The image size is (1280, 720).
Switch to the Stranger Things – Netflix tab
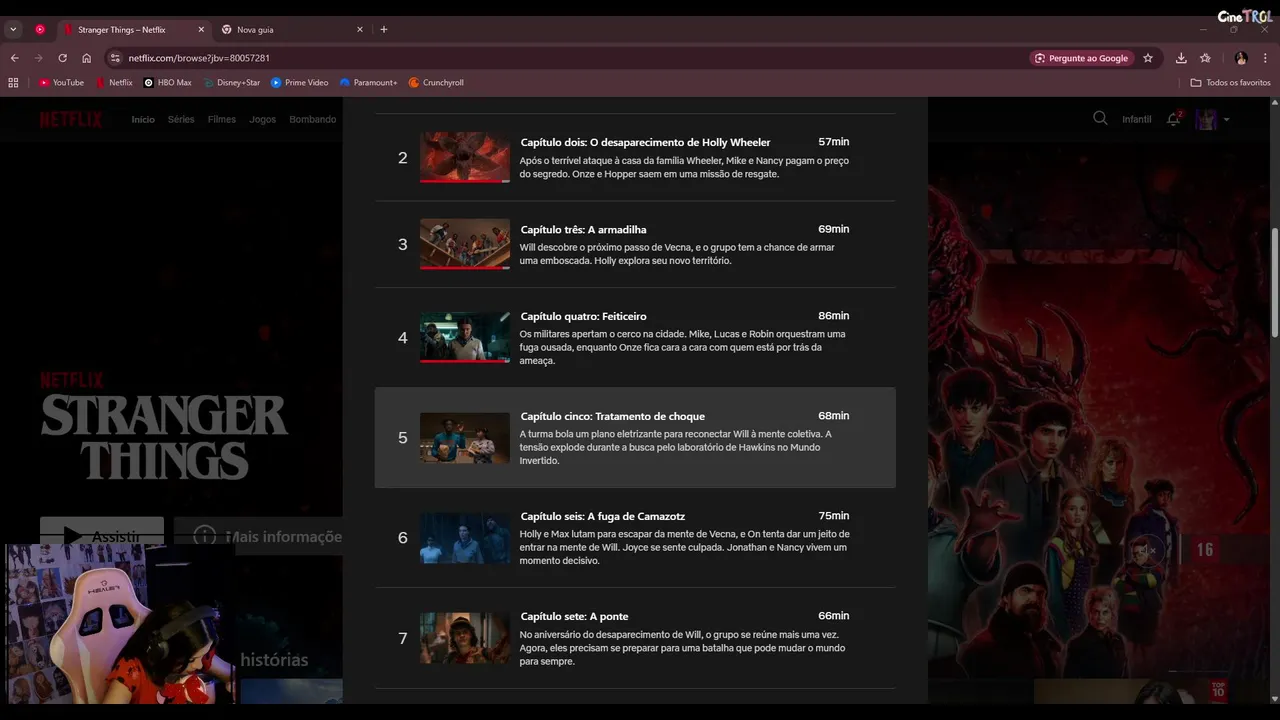tap(133, 30)
